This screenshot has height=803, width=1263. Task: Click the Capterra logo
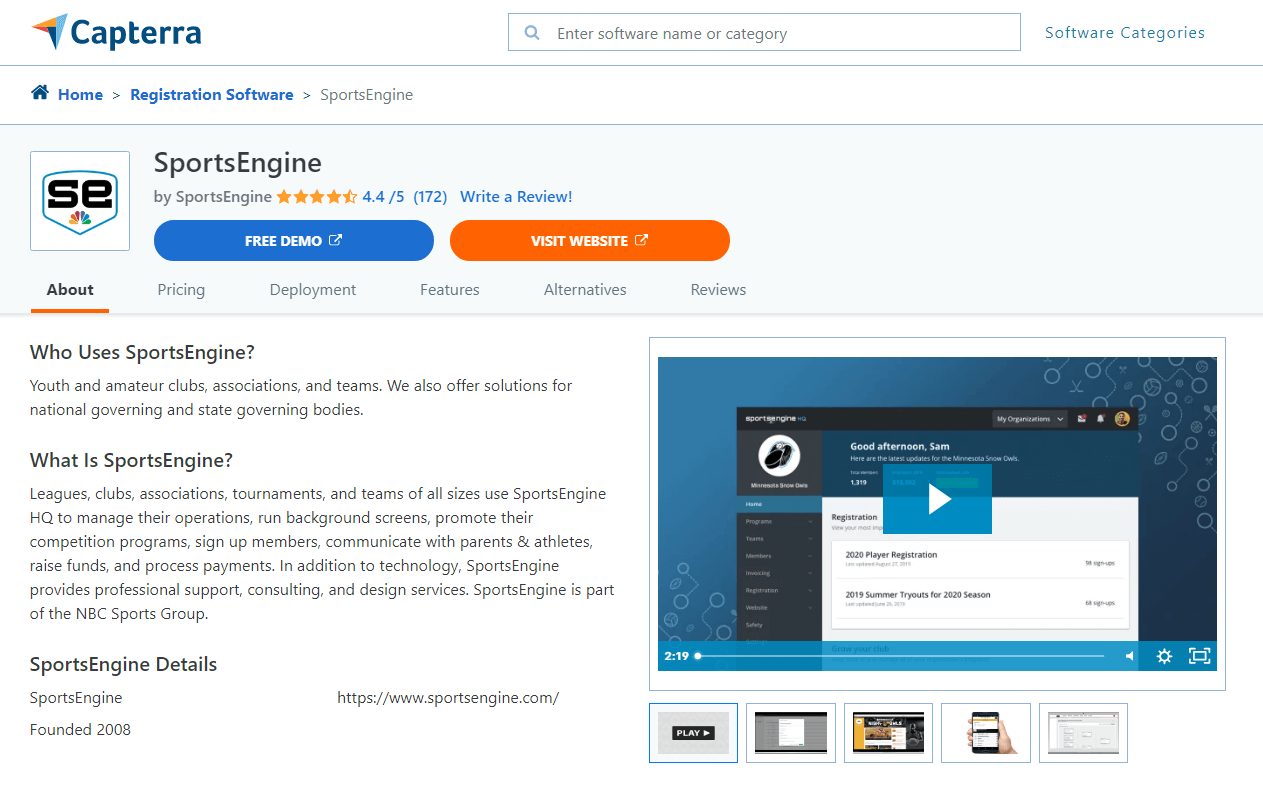point(116,33)
